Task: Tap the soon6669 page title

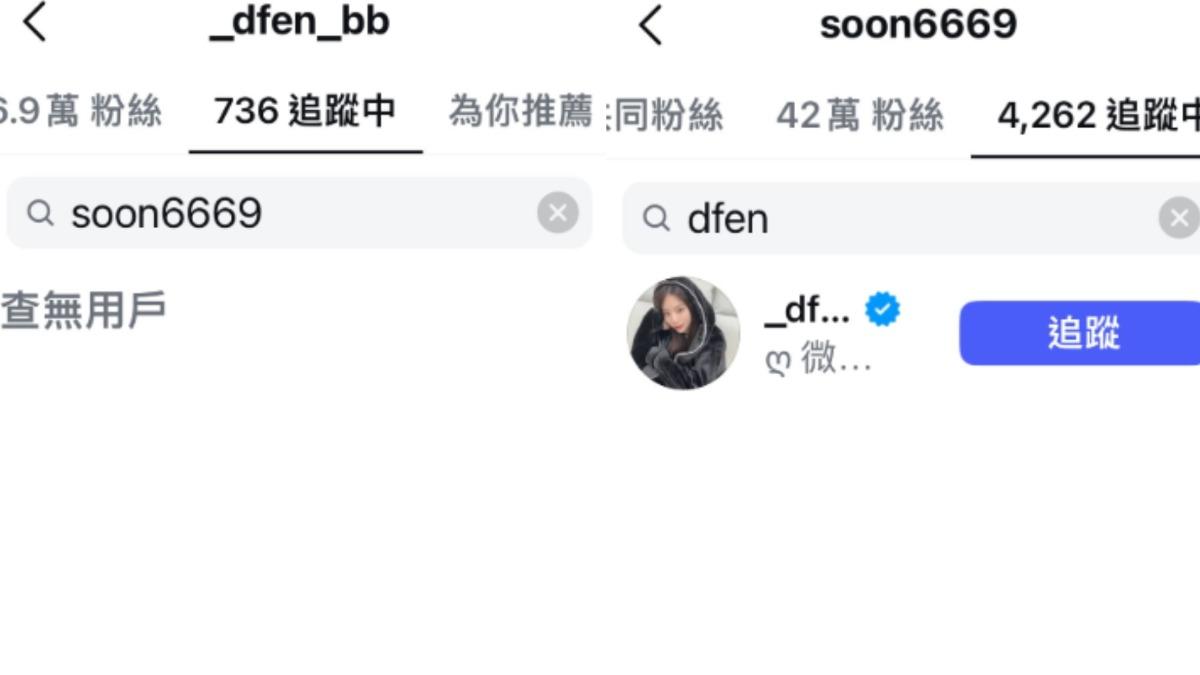Action: tap(918, 25)
